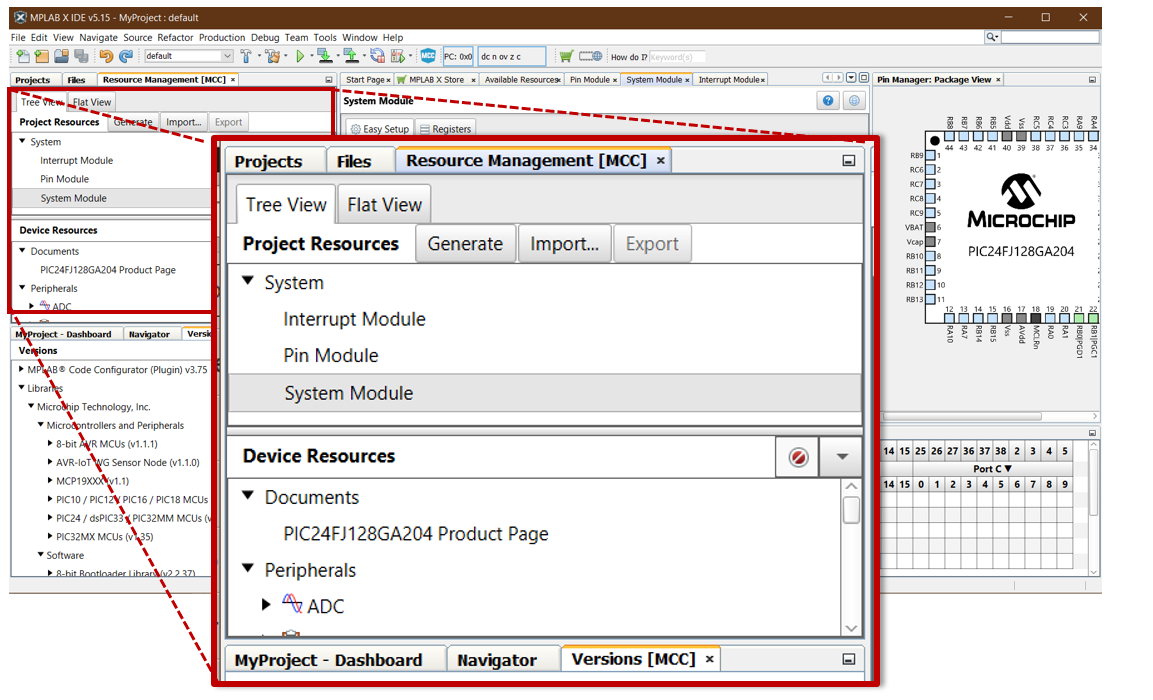Toggle pin RB9 on package view
Screen dimensions: 1153x700
pos(930,156)
